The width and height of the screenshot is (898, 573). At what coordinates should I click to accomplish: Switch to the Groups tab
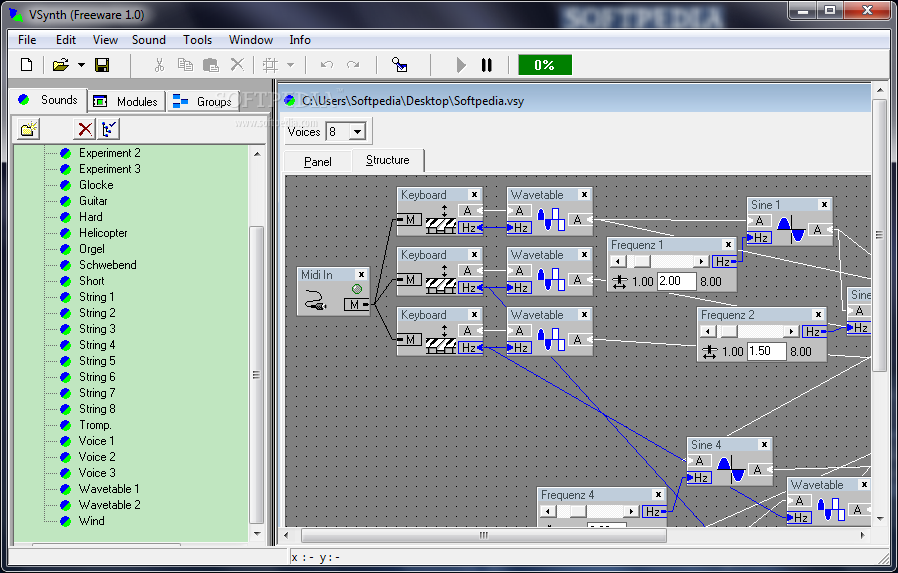tap(204, 101)
